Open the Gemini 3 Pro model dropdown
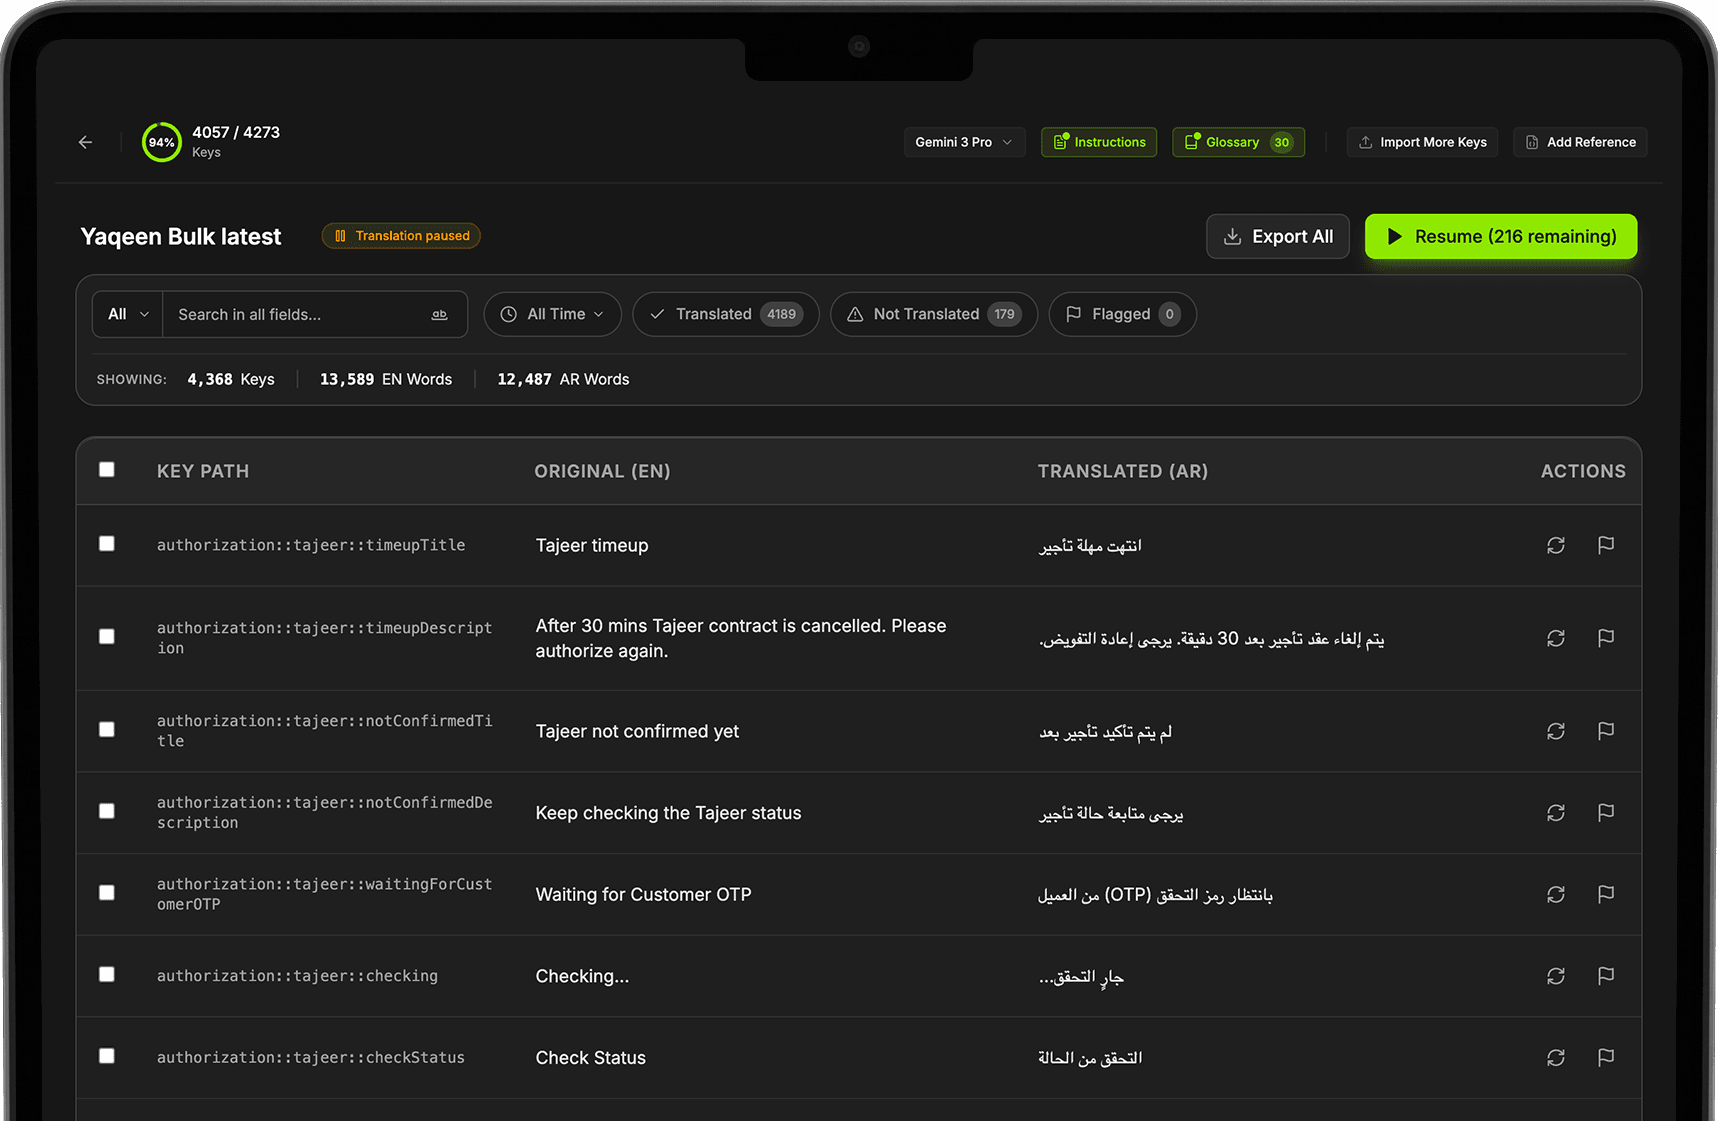This screenshot has height=1121, width=1718. (x=963, y=142)
